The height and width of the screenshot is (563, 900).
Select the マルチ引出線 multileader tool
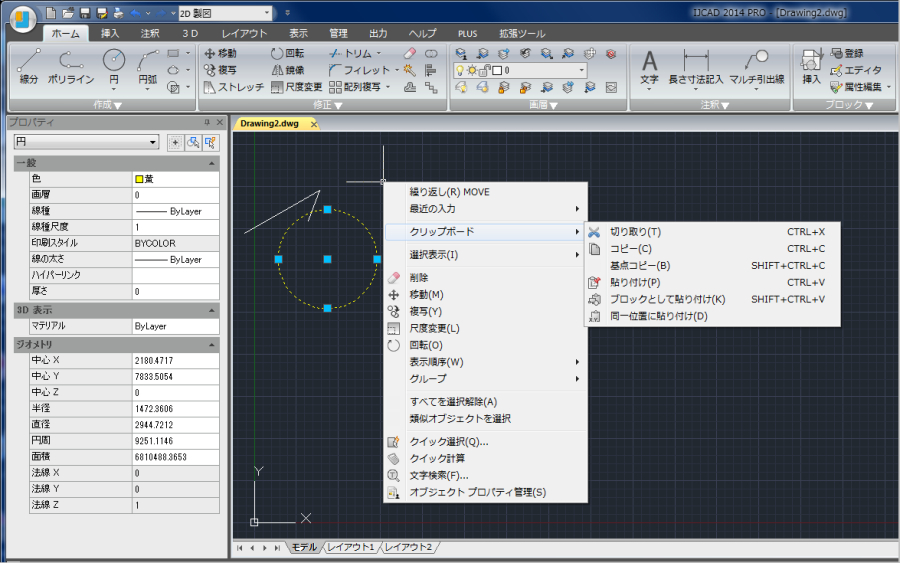(757, 68)
